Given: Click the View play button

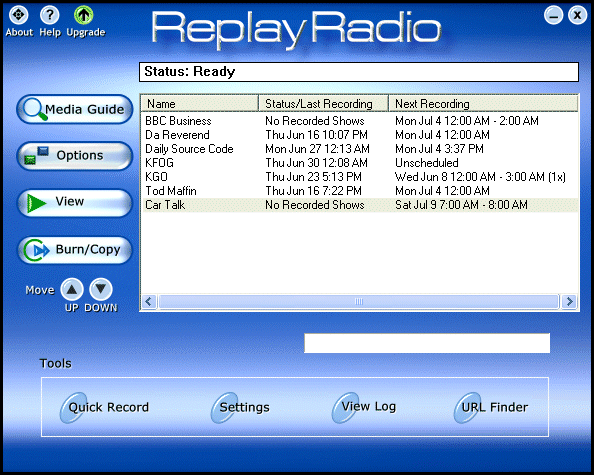Looking at the screenshot, I should pyautogui.click(x=75, y=203).
